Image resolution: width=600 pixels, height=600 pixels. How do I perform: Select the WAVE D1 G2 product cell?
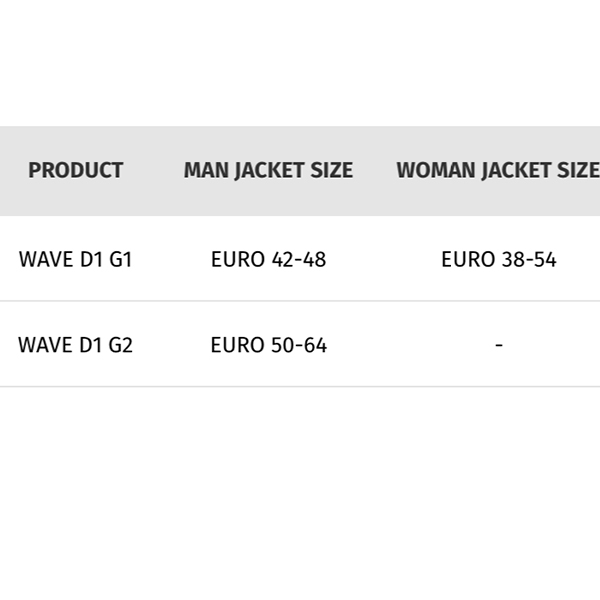click(x=75, y=346)
